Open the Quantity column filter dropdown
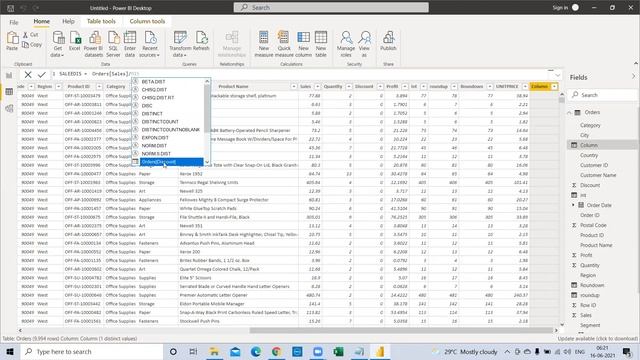 pos(349,87)
